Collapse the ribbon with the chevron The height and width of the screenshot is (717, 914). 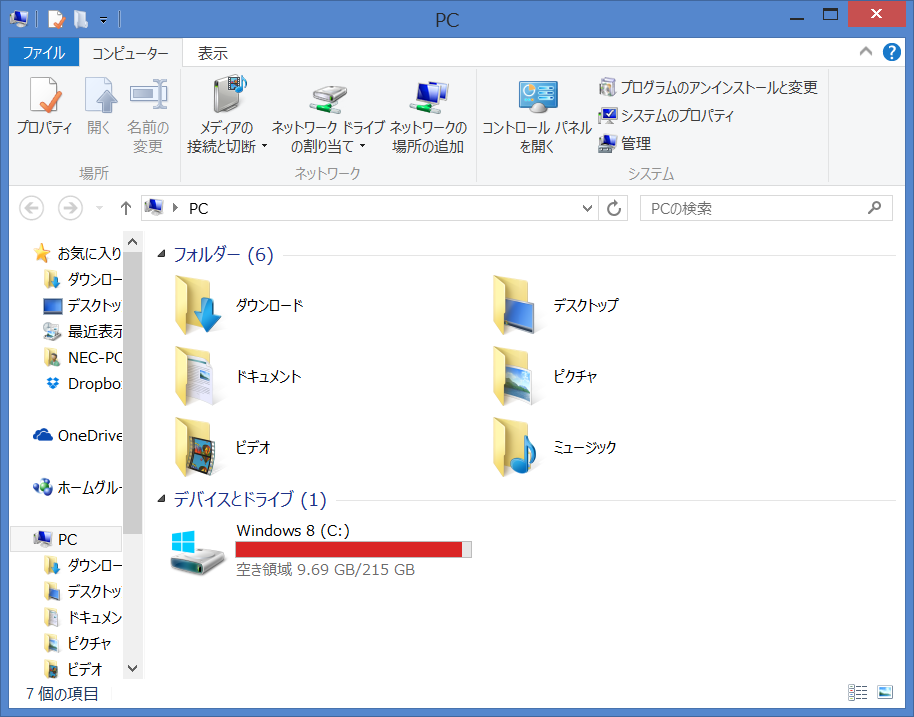point(865,52)
